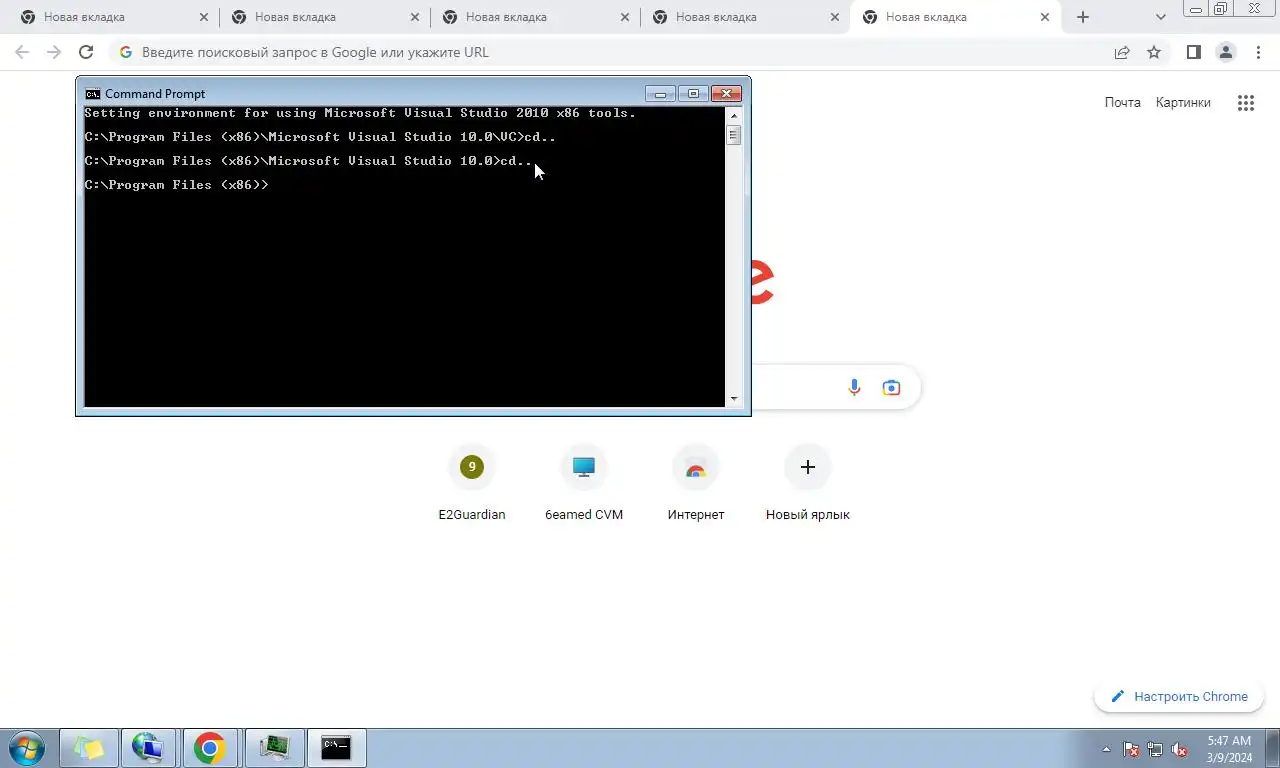Click the Command Prompt taskbar icon

pyautogui.click(x=335, y=747)
